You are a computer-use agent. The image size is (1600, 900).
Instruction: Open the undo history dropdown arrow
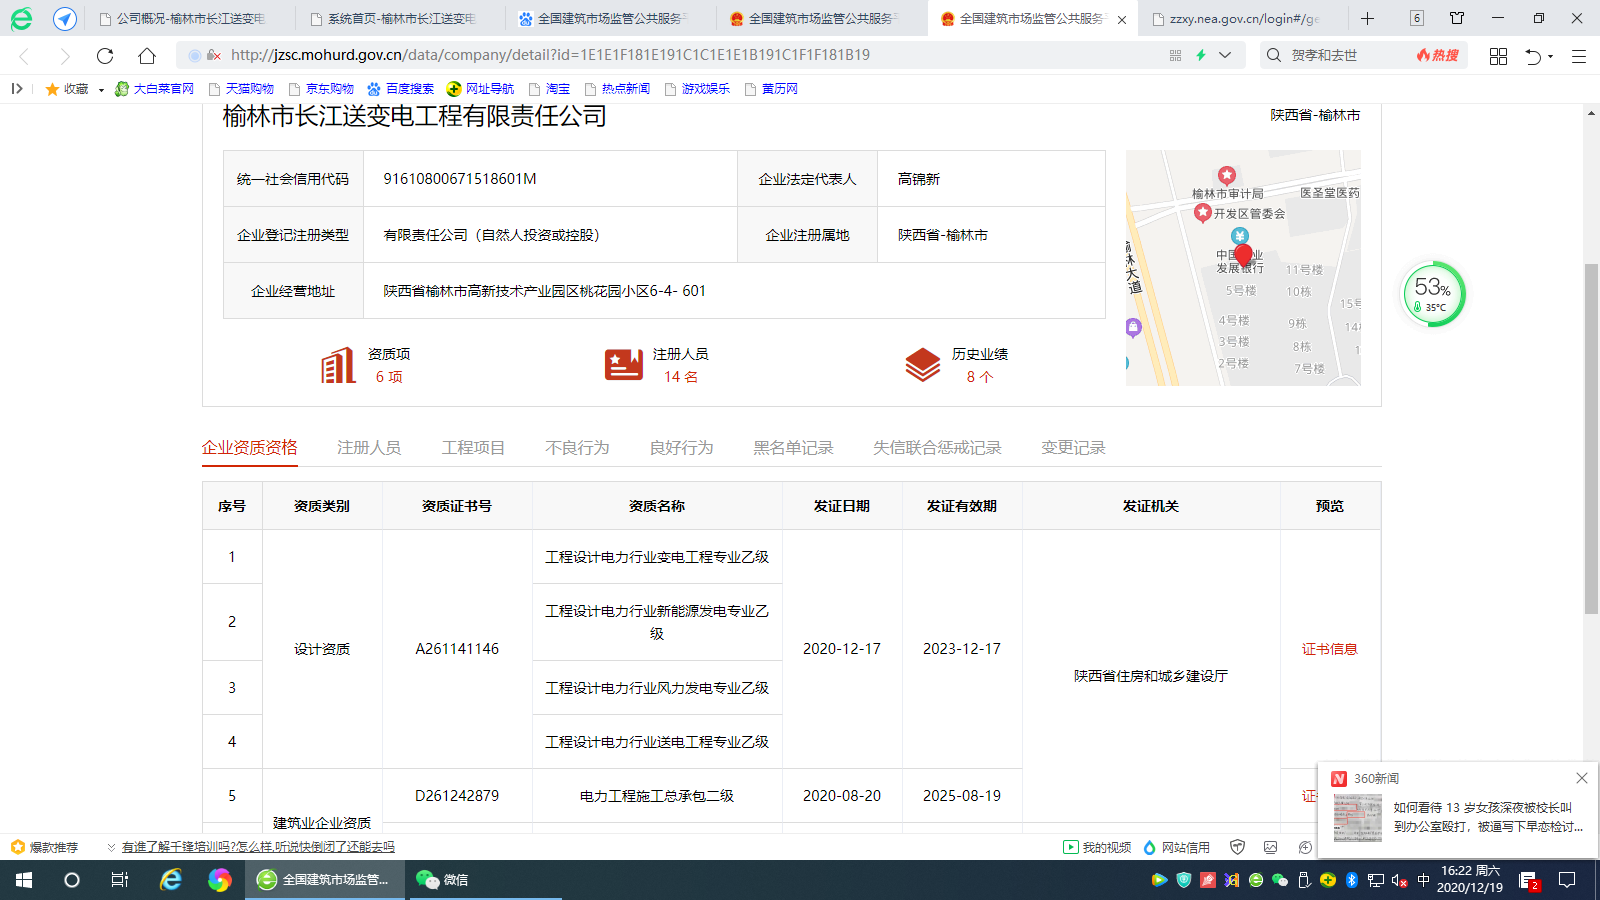(1551, 57)
